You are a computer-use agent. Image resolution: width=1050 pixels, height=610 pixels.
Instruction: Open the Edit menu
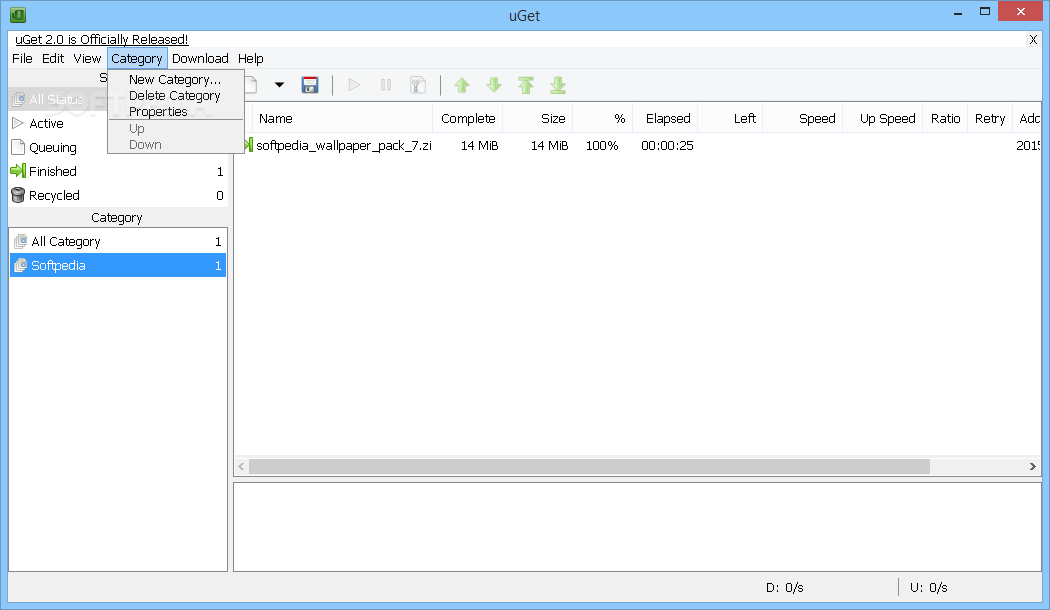point(53,59)
